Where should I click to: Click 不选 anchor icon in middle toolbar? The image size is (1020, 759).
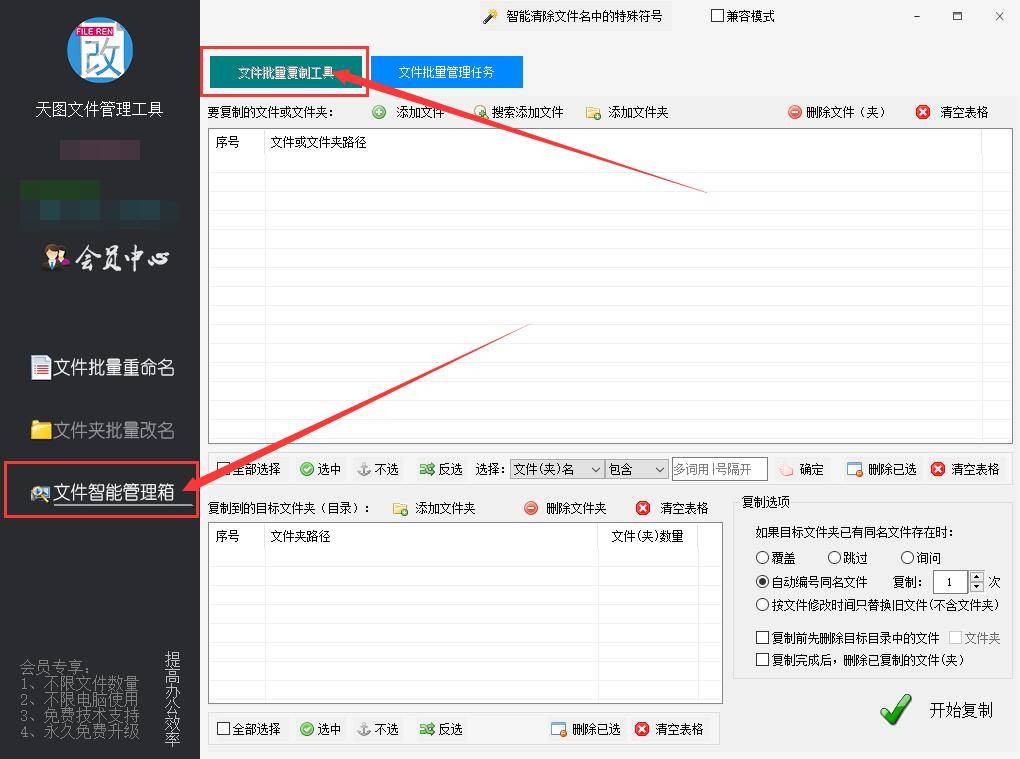coord(364,469)
